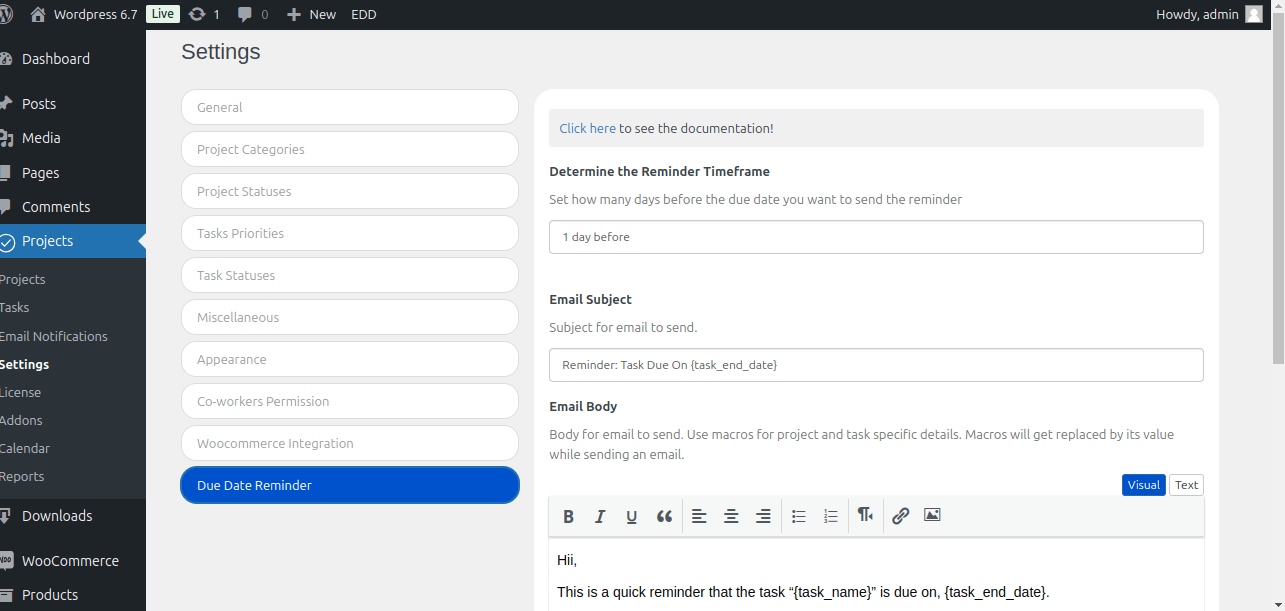1285x611 pixels.
Task: Click the Comments bubble icon in sidebar
Action: (x=7, y=207)
